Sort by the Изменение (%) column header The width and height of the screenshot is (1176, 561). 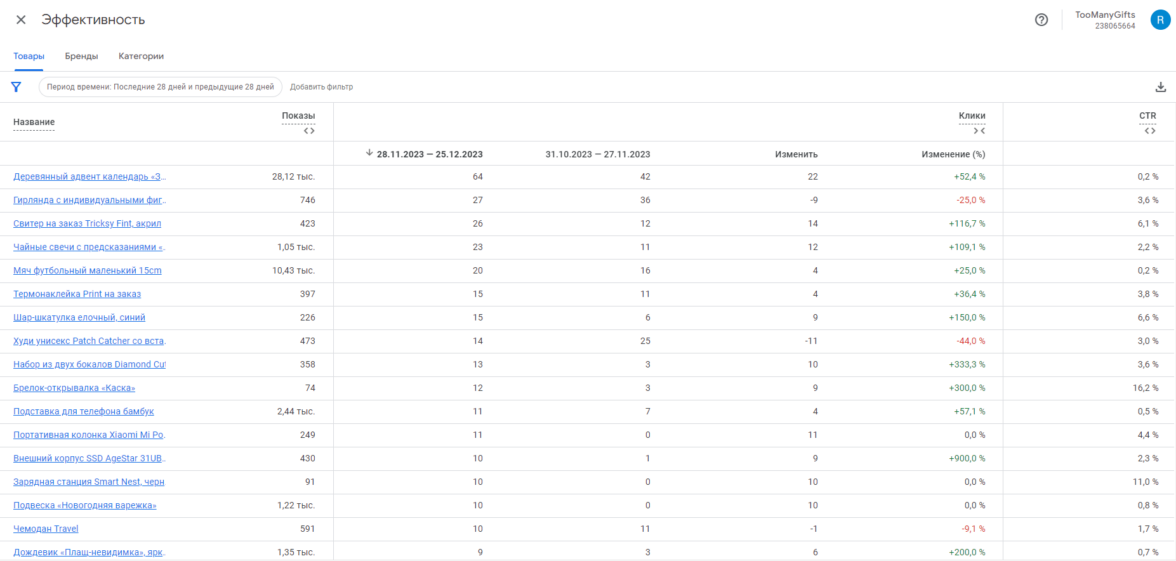(953, 154)
